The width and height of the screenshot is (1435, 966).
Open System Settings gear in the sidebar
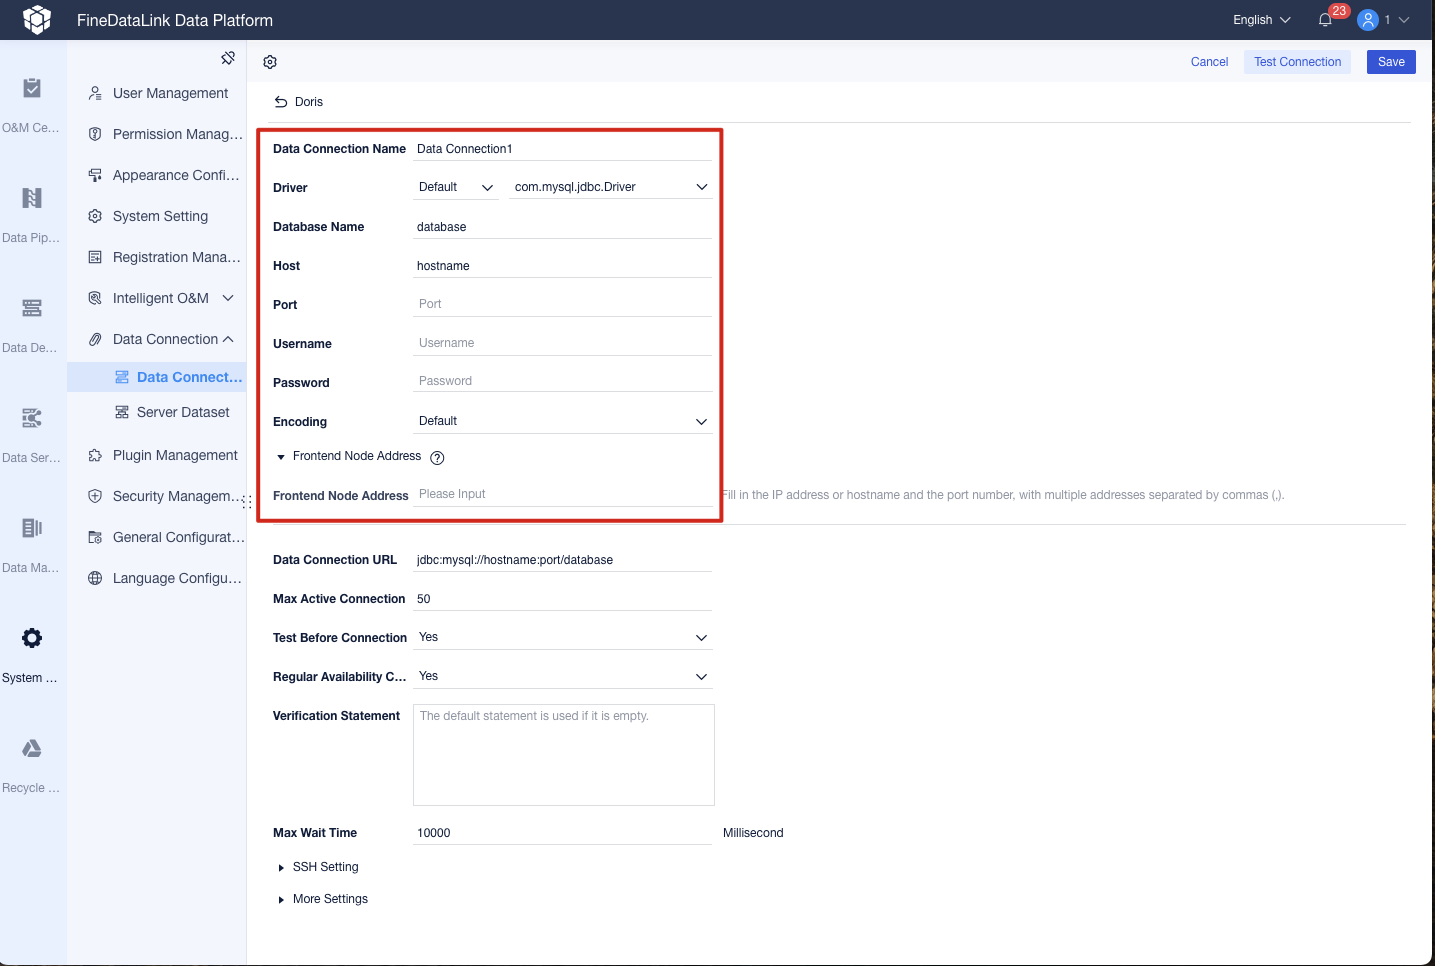point(31,649)
